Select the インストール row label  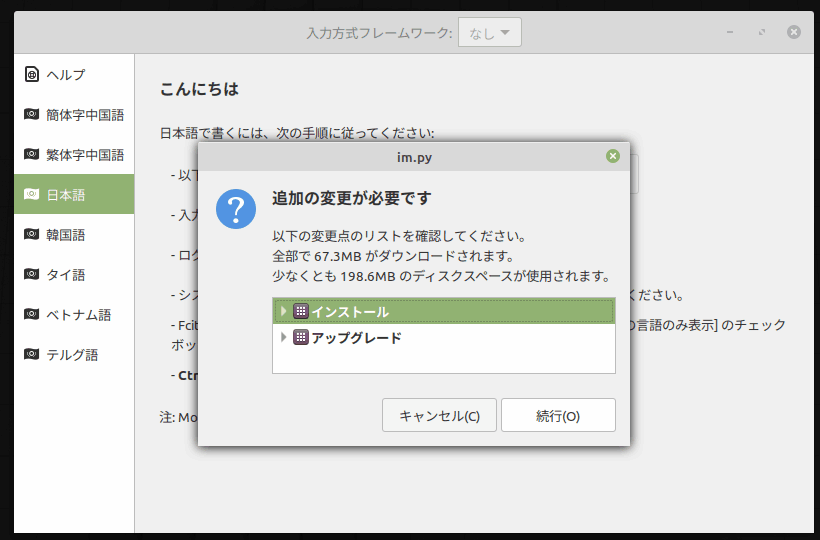click(x=350, y=312)
